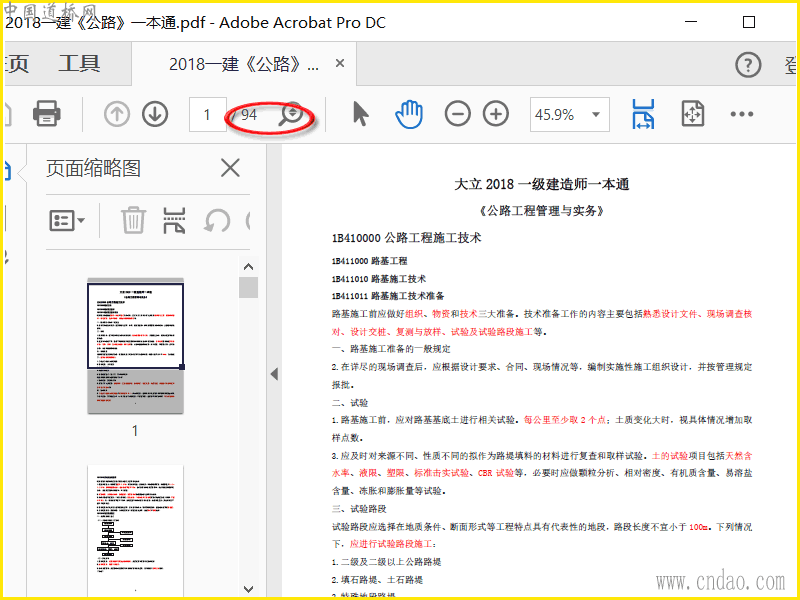Click heading 1B410000 公路工程施工技术

pyautogui.click(x=407, y=238)
